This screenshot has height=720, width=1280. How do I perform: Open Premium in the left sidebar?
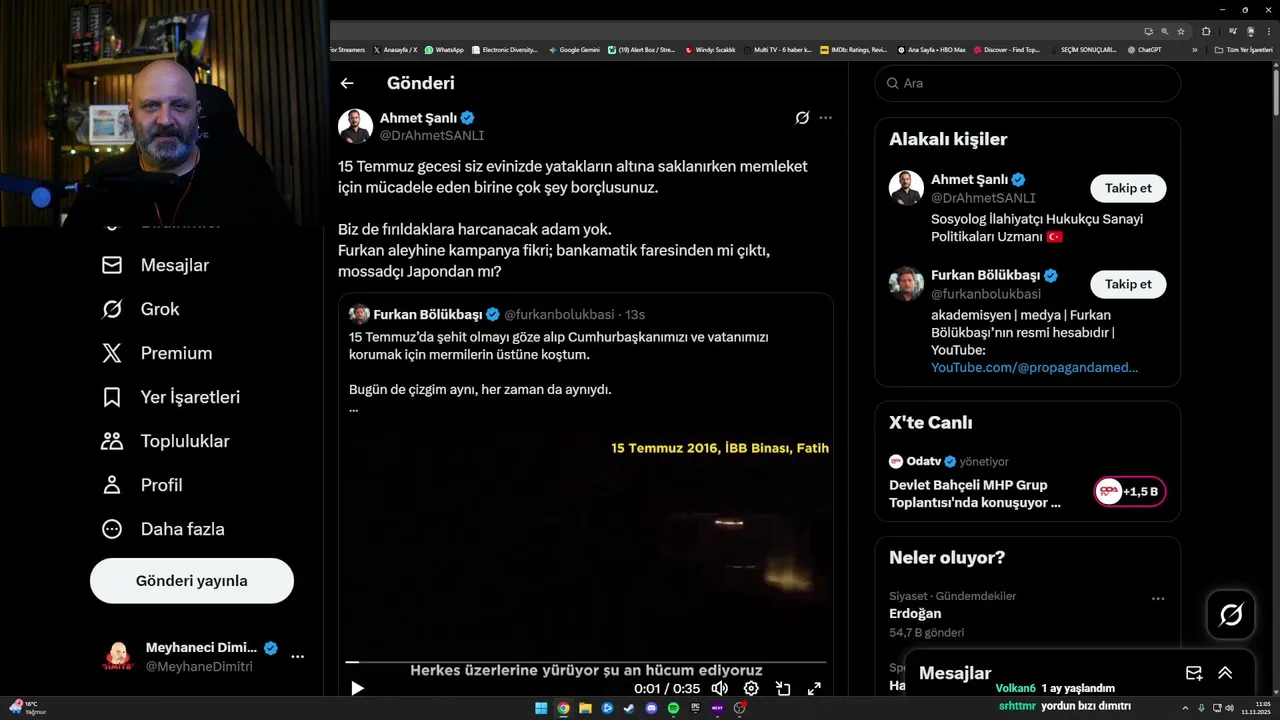tap(157, 353)
